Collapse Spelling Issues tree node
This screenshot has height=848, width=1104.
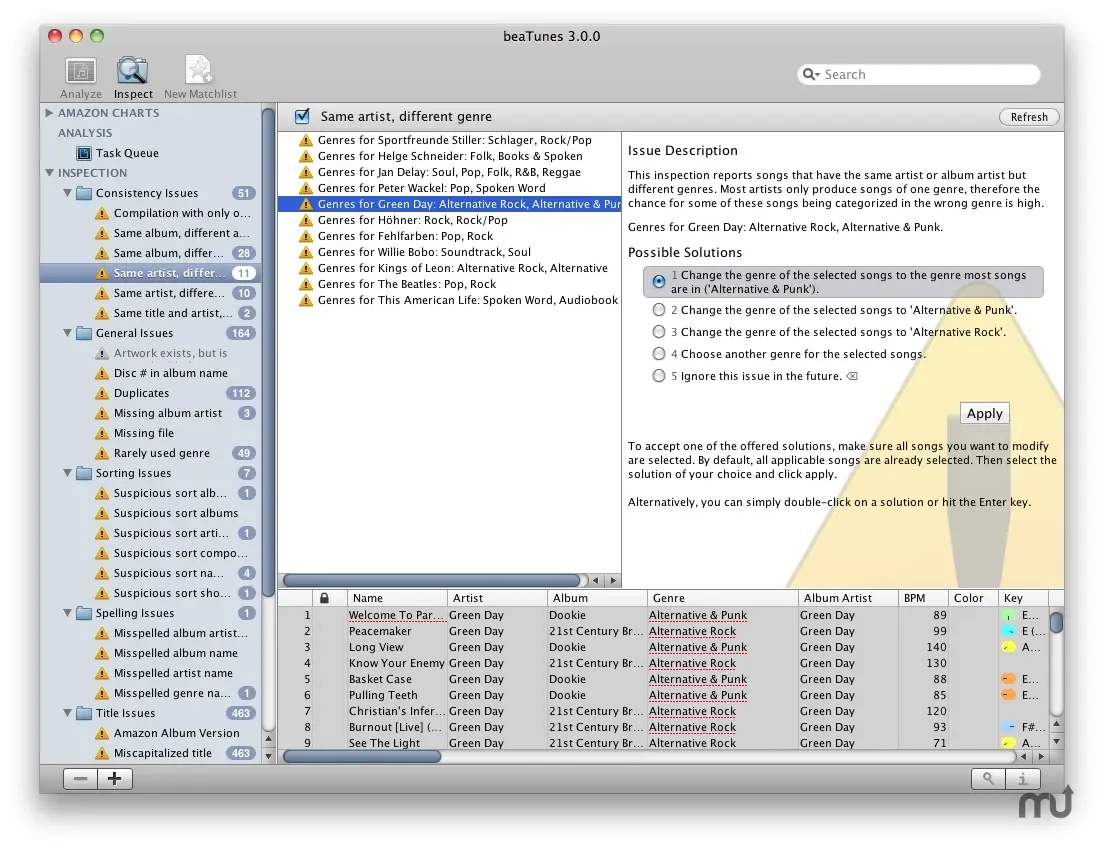point(68,613)
